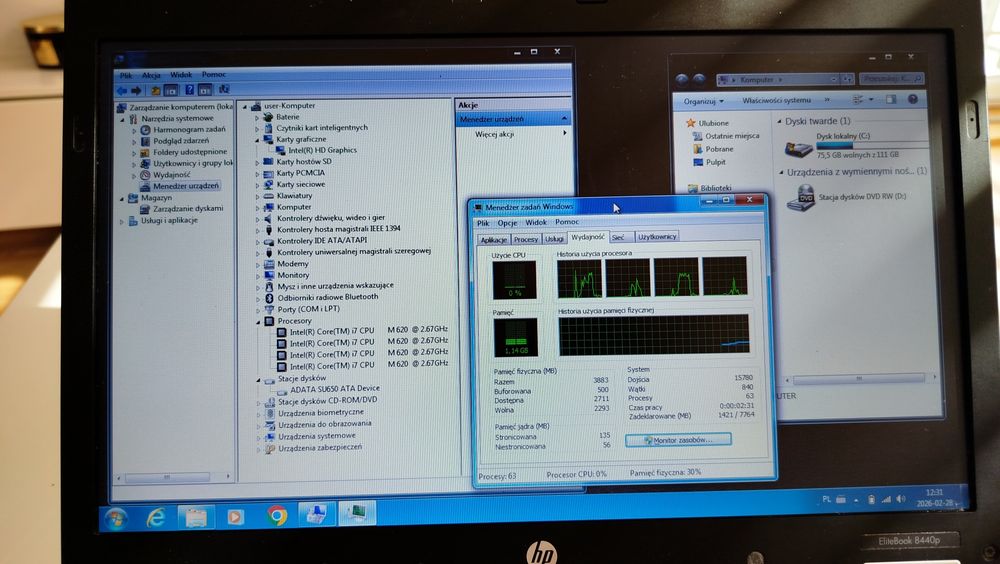
Task: Select Podgląd zdarzeń in the tree
Action: tap(180, 140)
